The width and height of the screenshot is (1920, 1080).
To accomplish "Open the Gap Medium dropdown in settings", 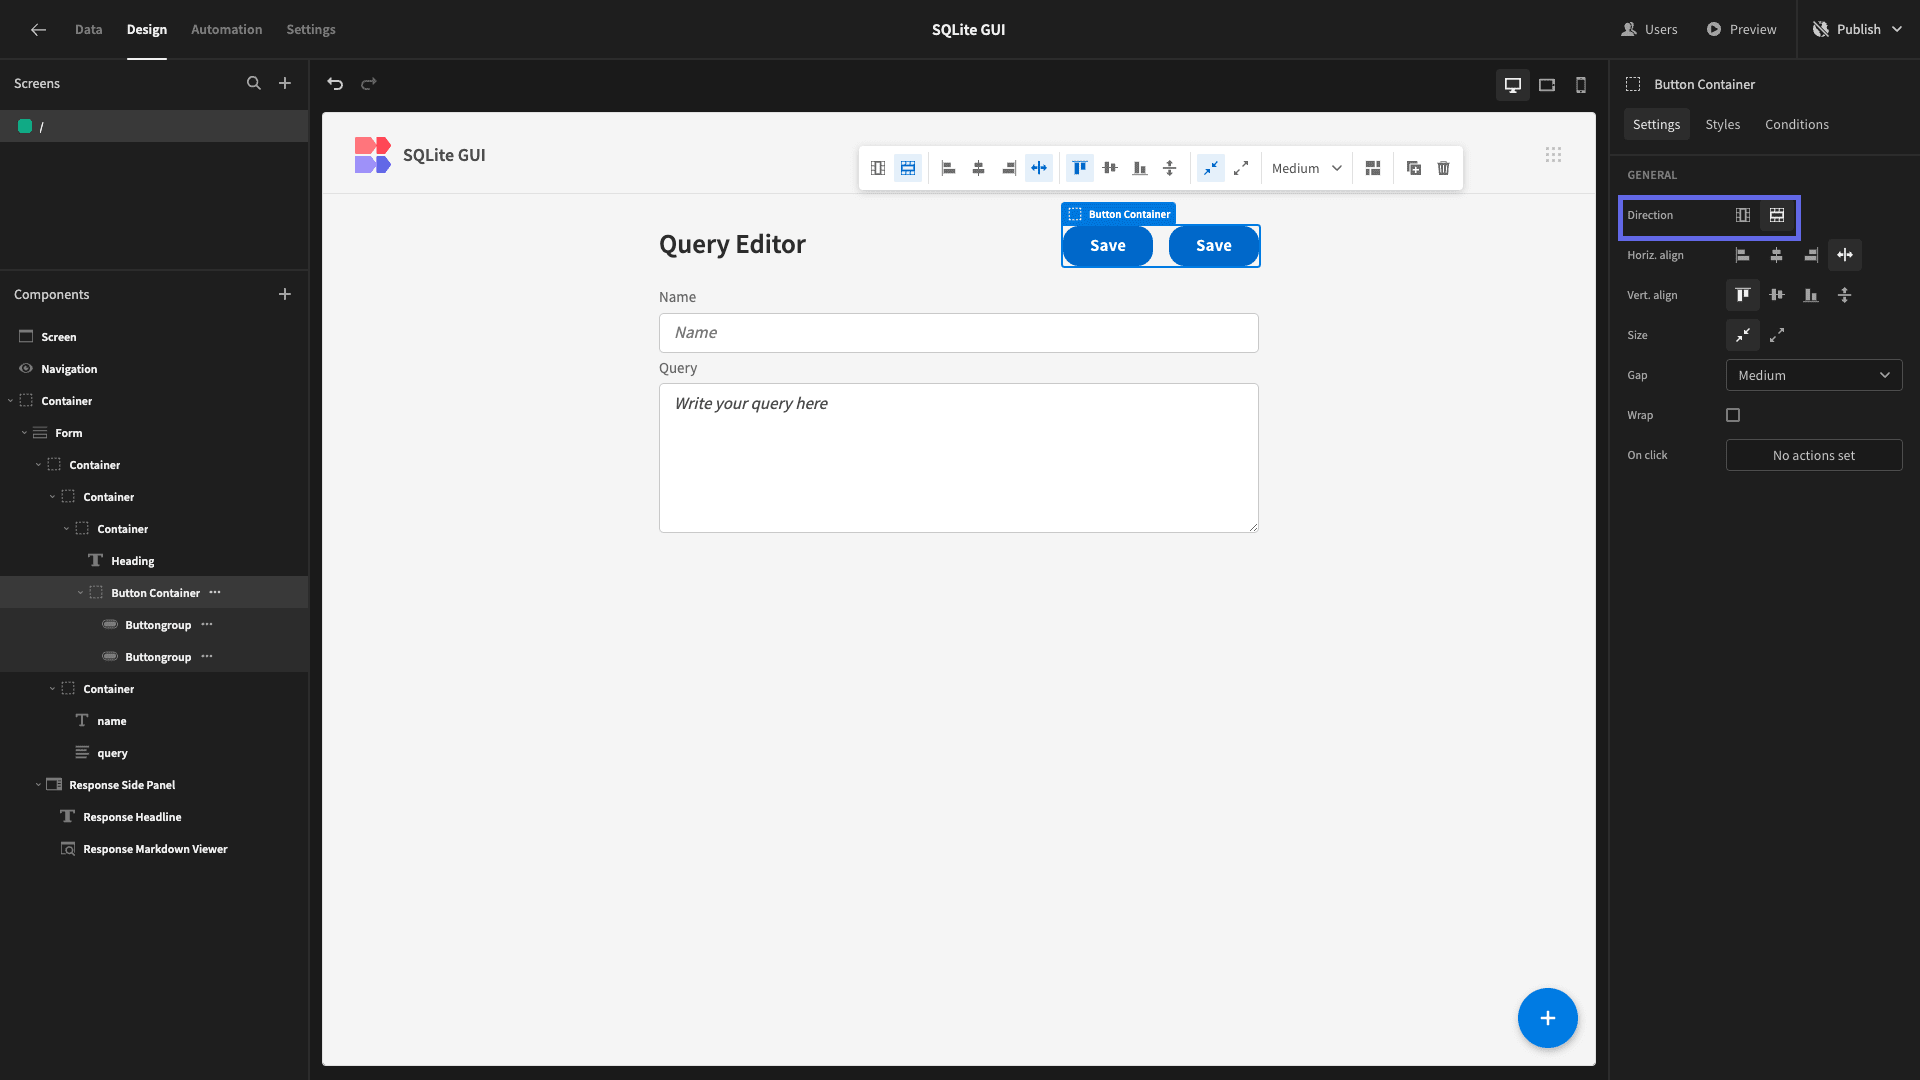I will point(1814,375).
